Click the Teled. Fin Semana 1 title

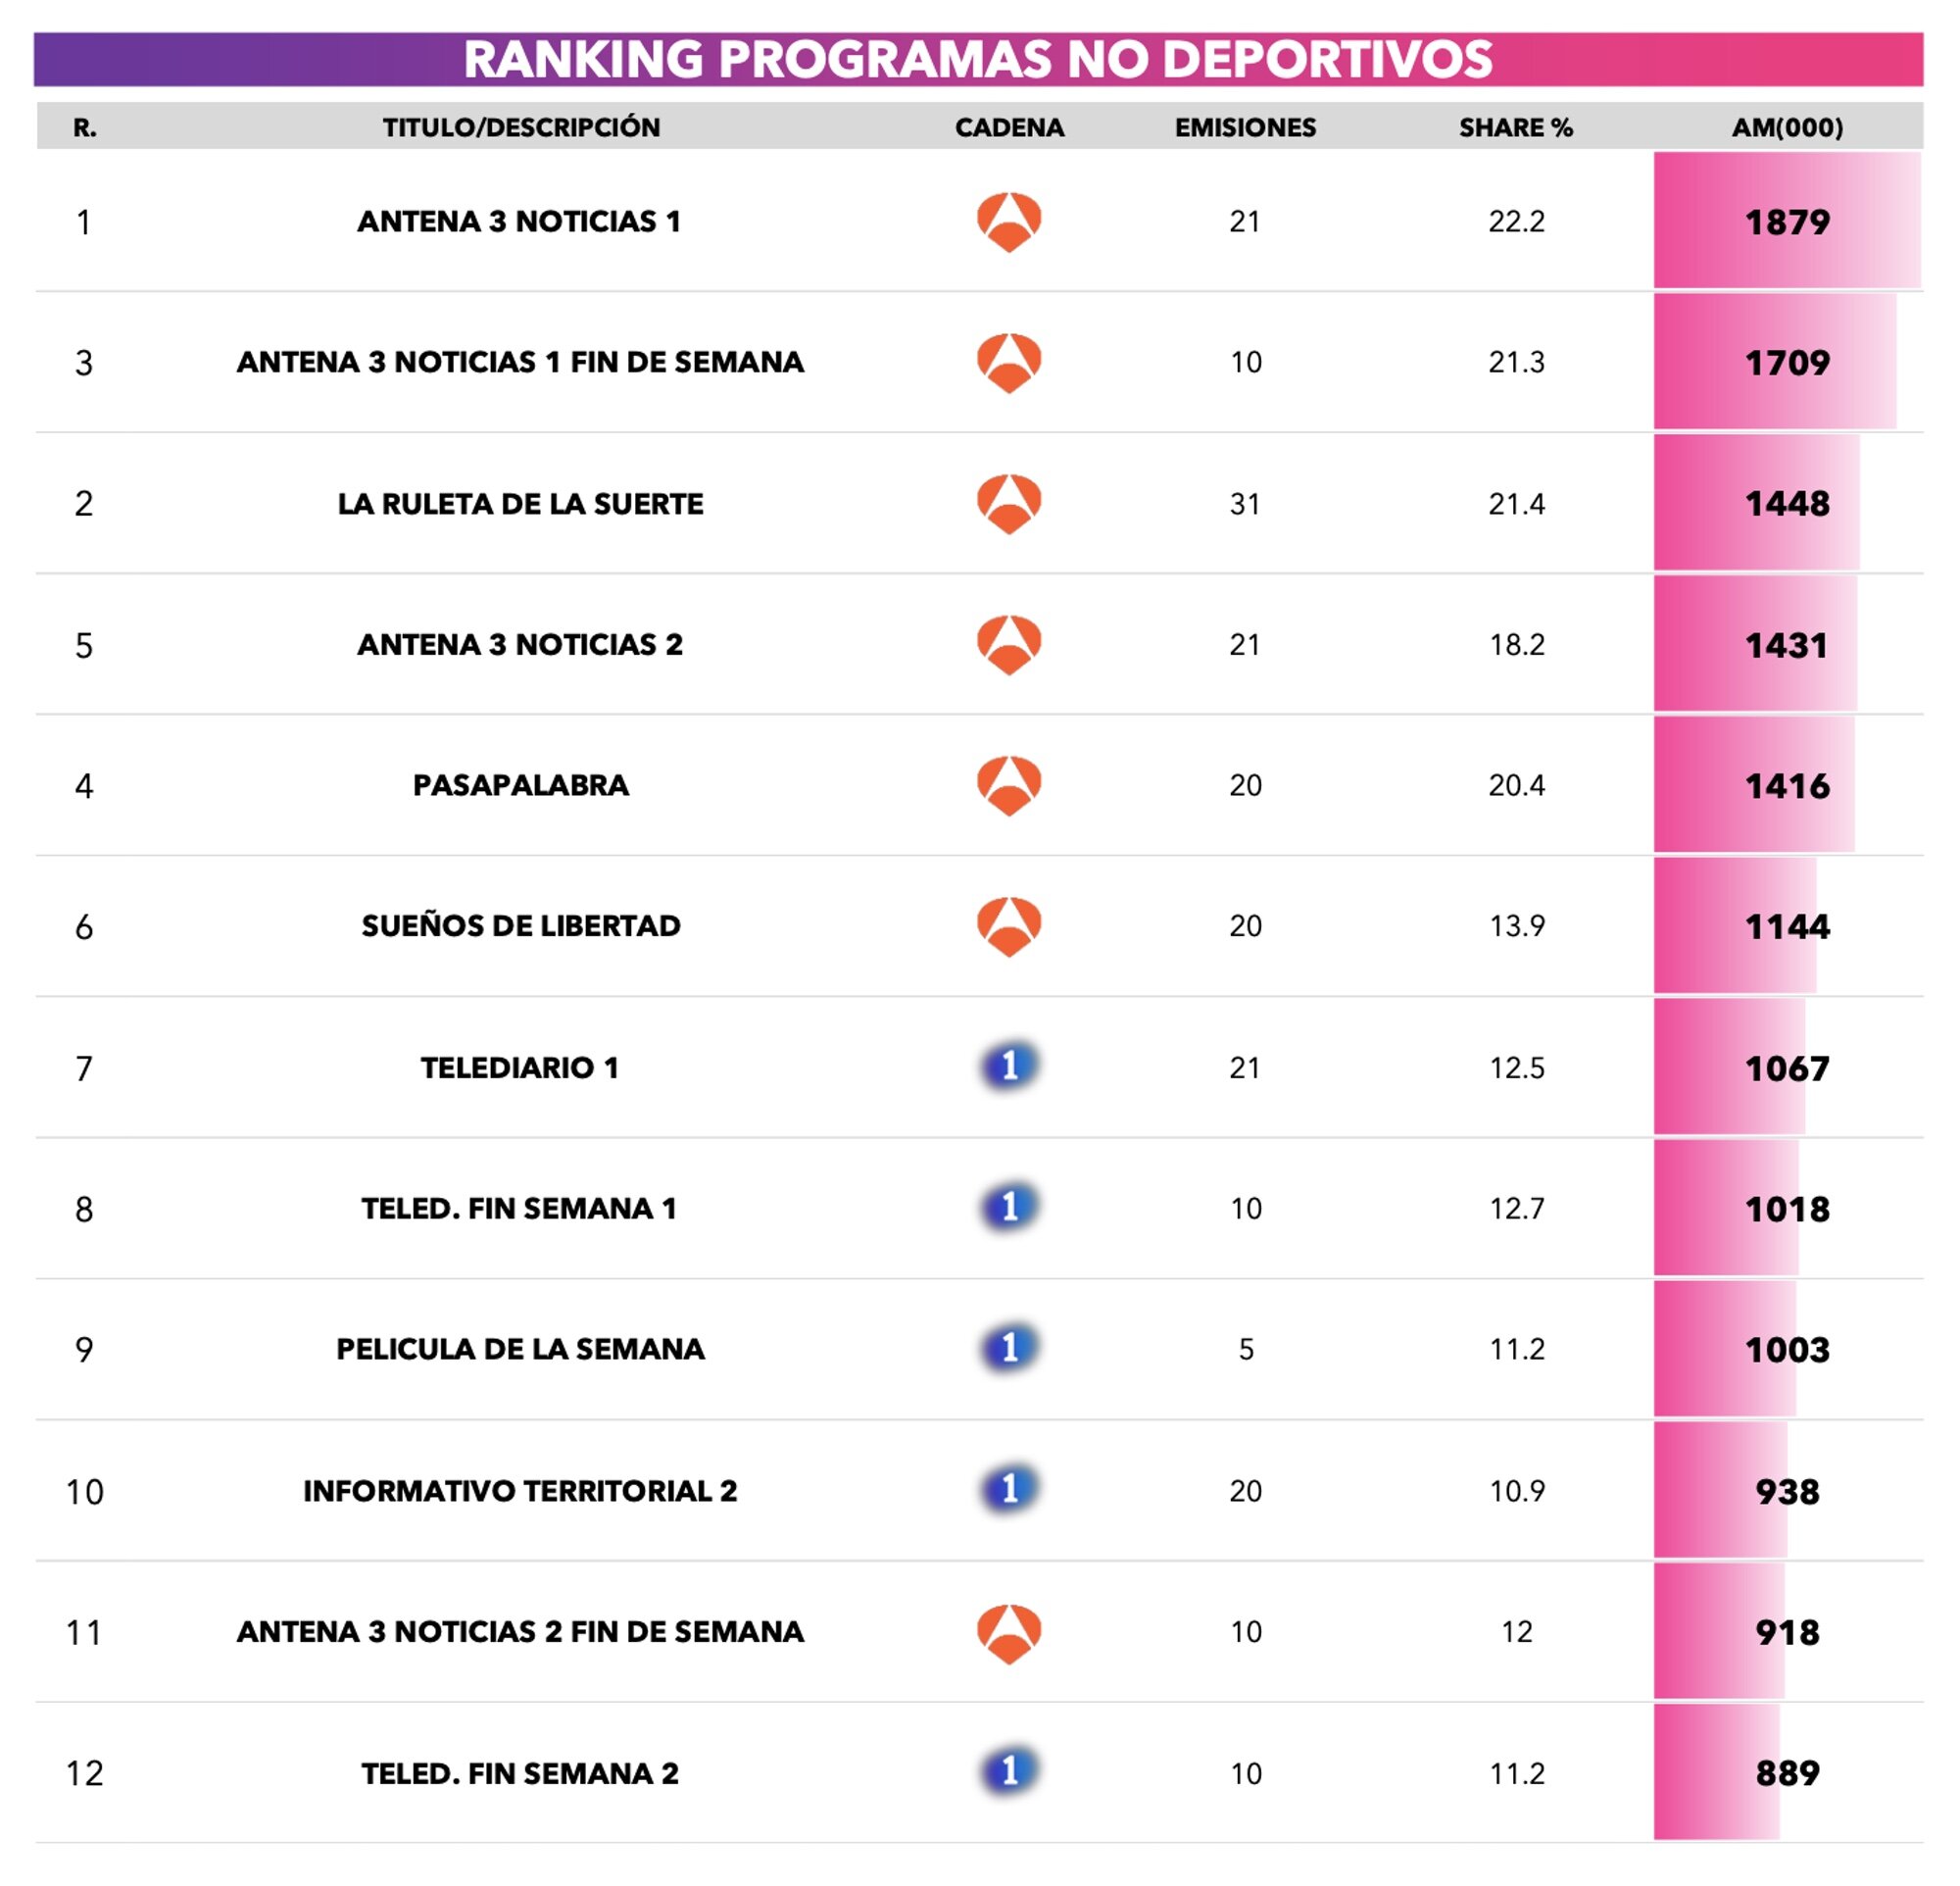(519, 1209)
